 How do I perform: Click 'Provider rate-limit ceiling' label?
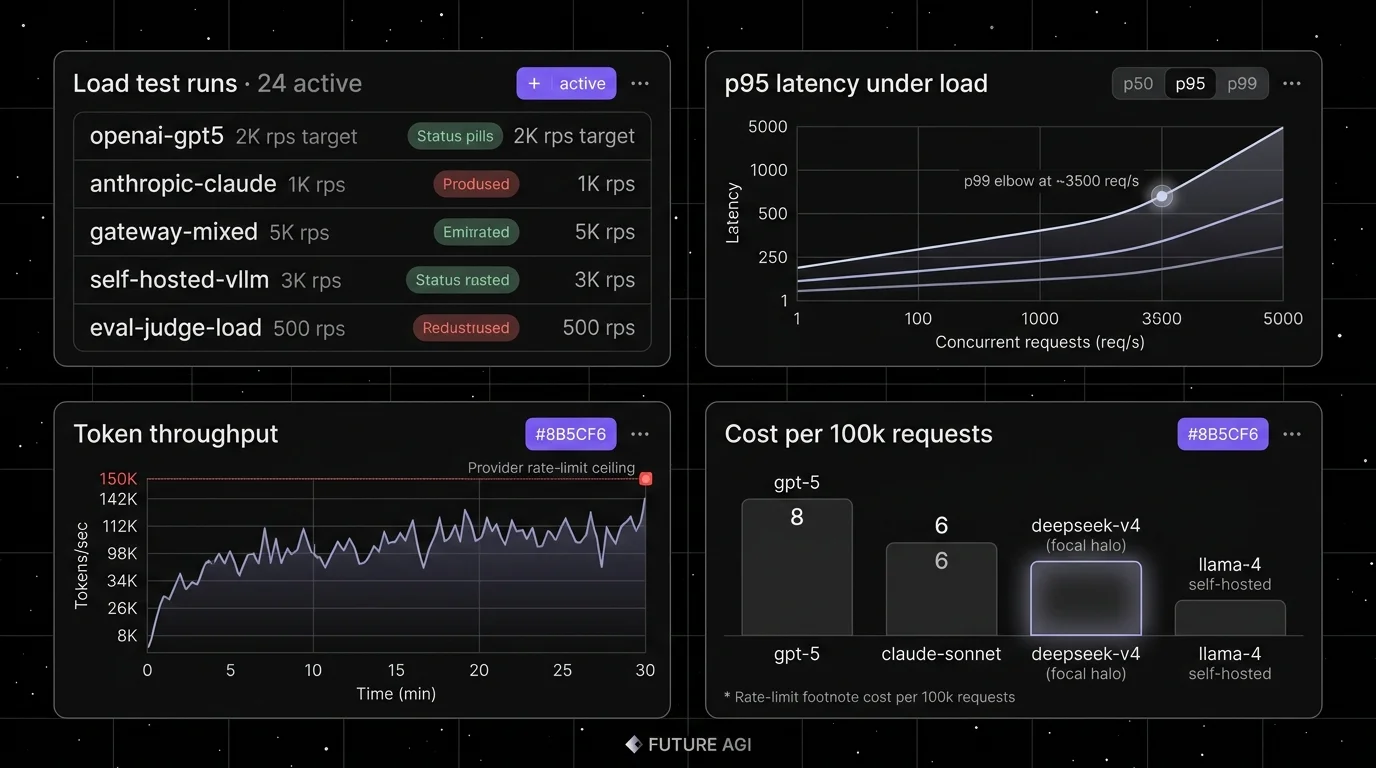pyautogui.click(x=551, y=468)
